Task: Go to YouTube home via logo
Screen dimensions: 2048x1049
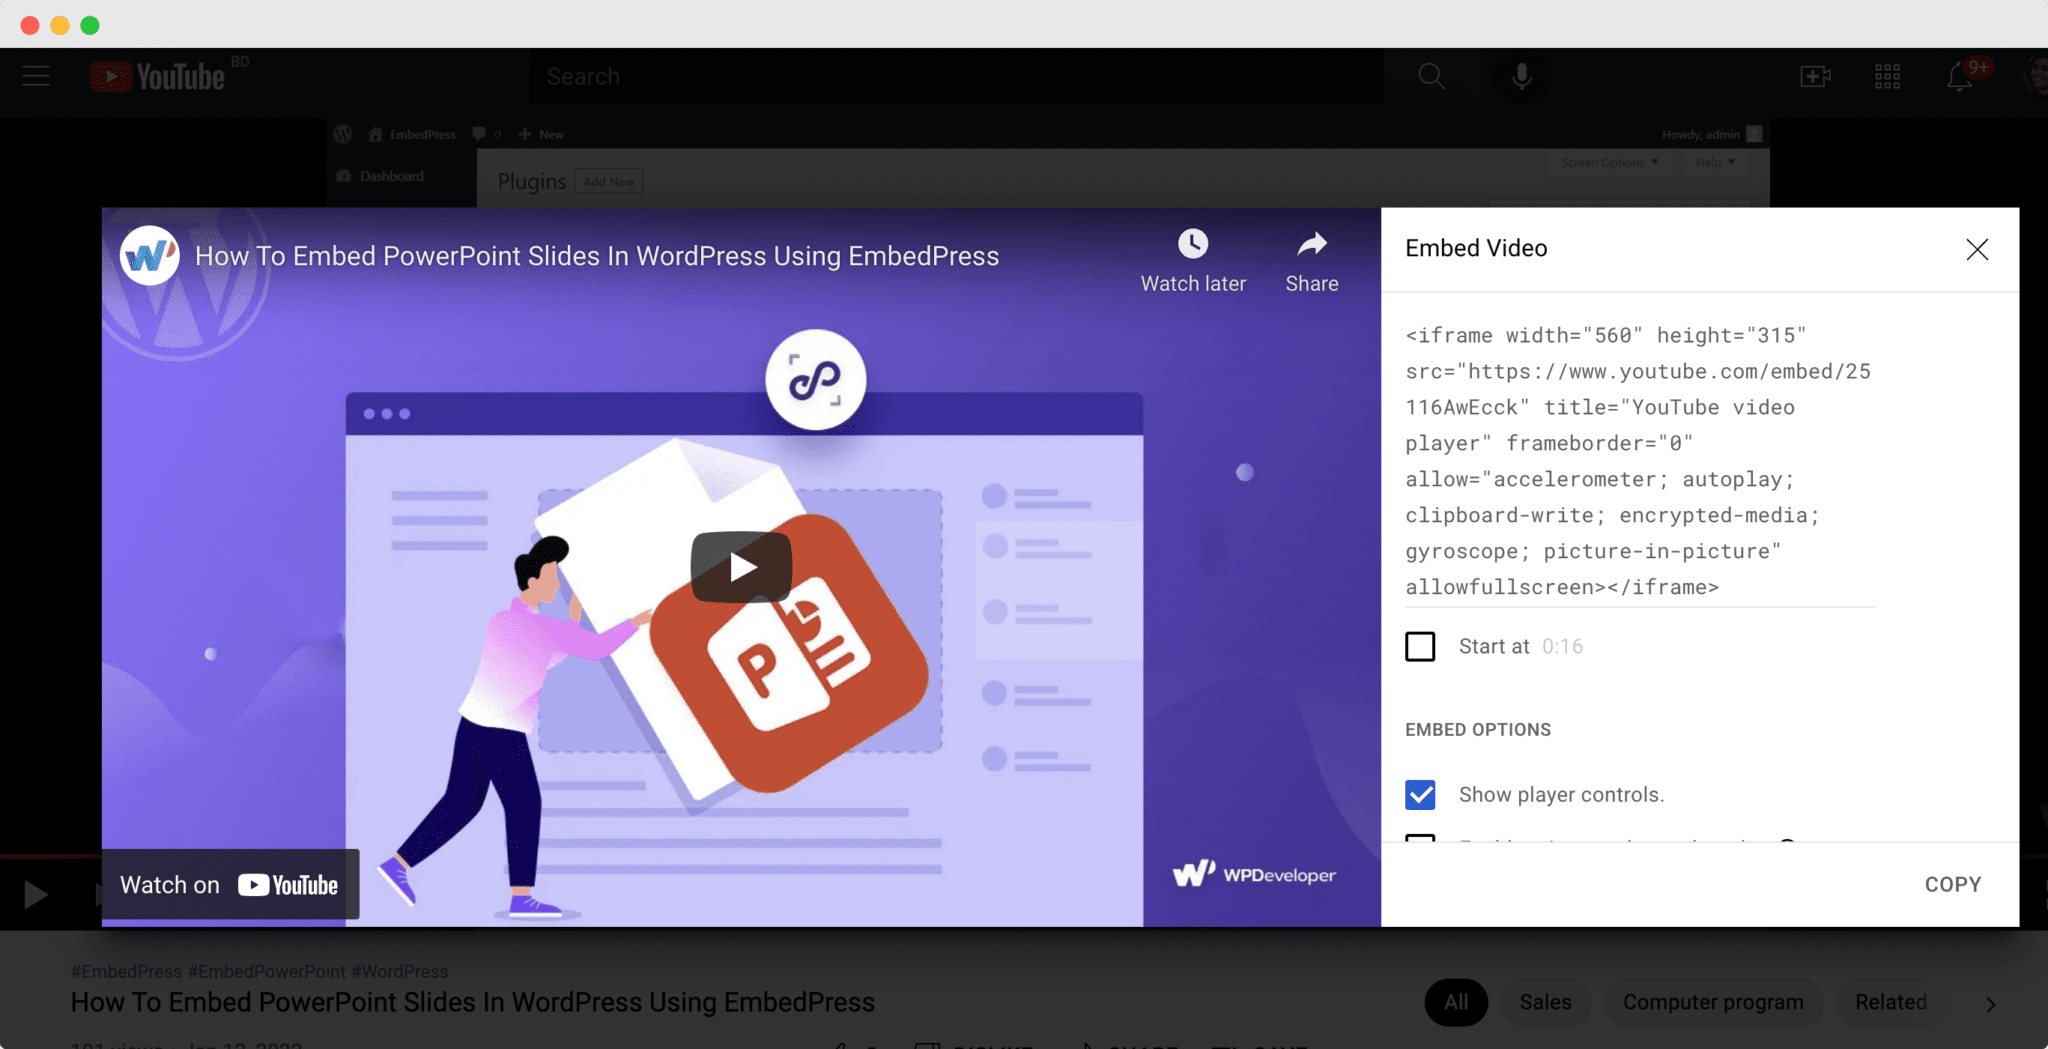Action: 158,77
